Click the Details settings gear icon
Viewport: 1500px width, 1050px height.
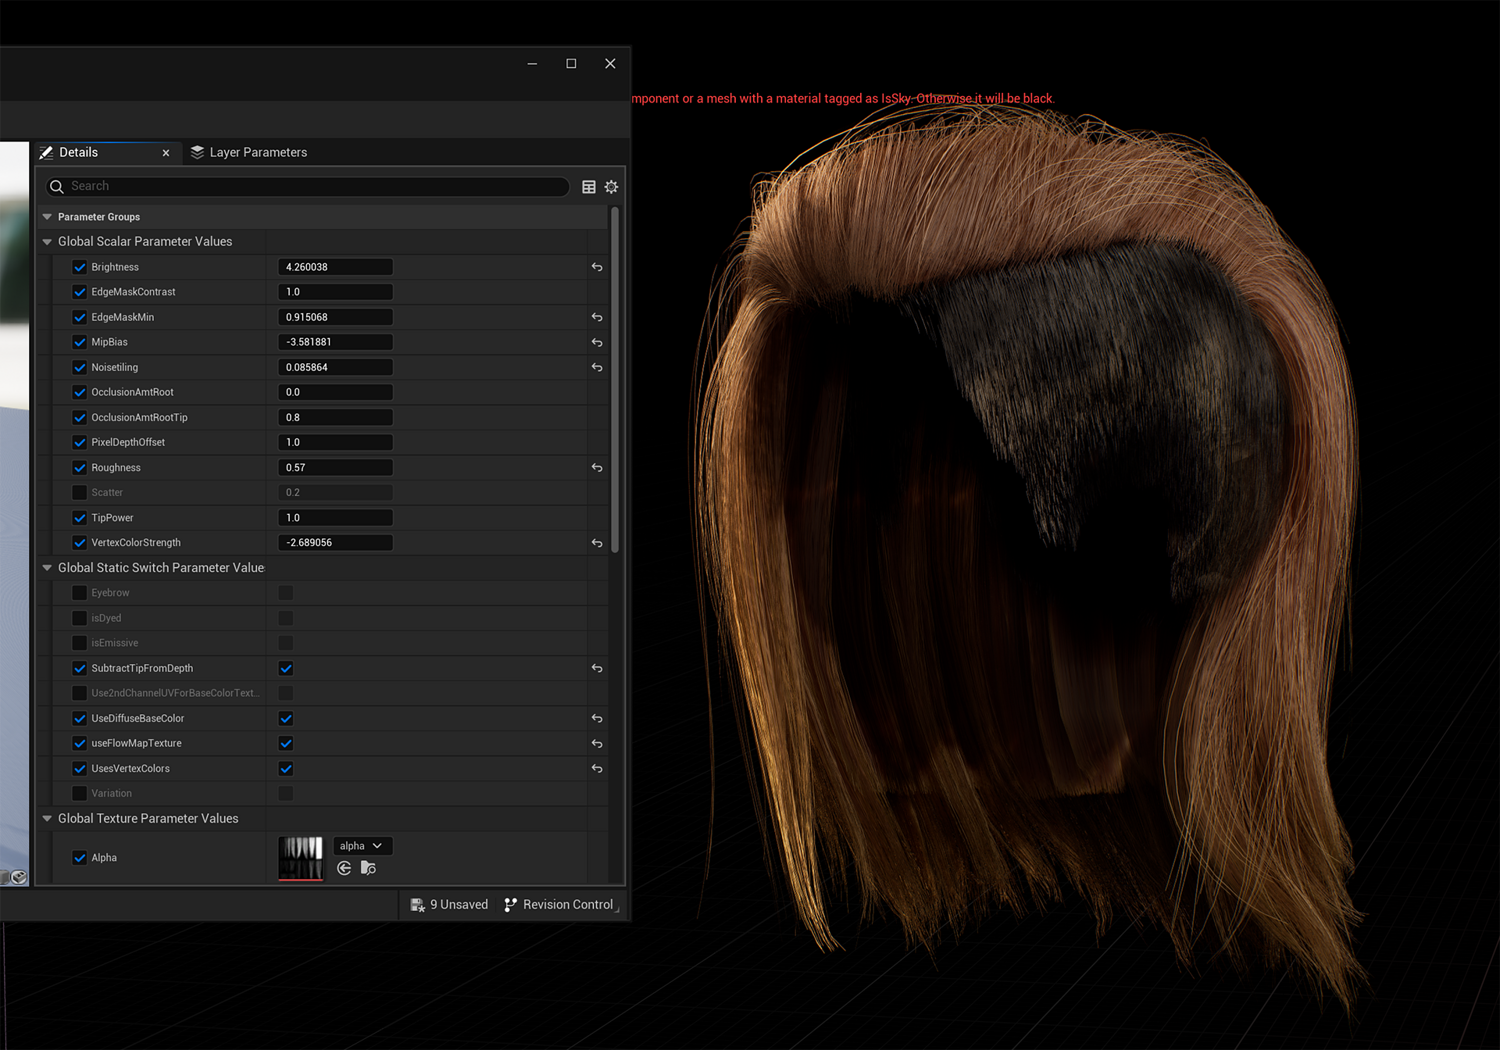[611, 187]
